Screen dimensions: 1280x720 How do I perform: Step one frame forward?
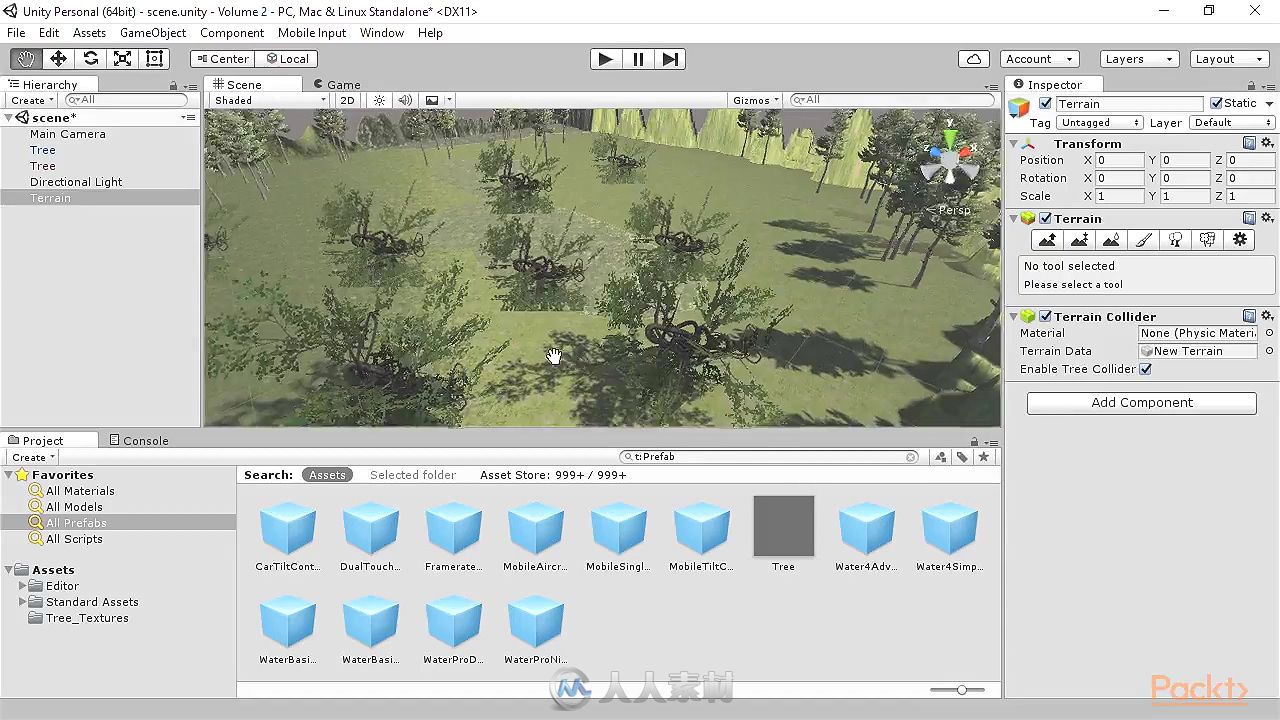[670, 59]
